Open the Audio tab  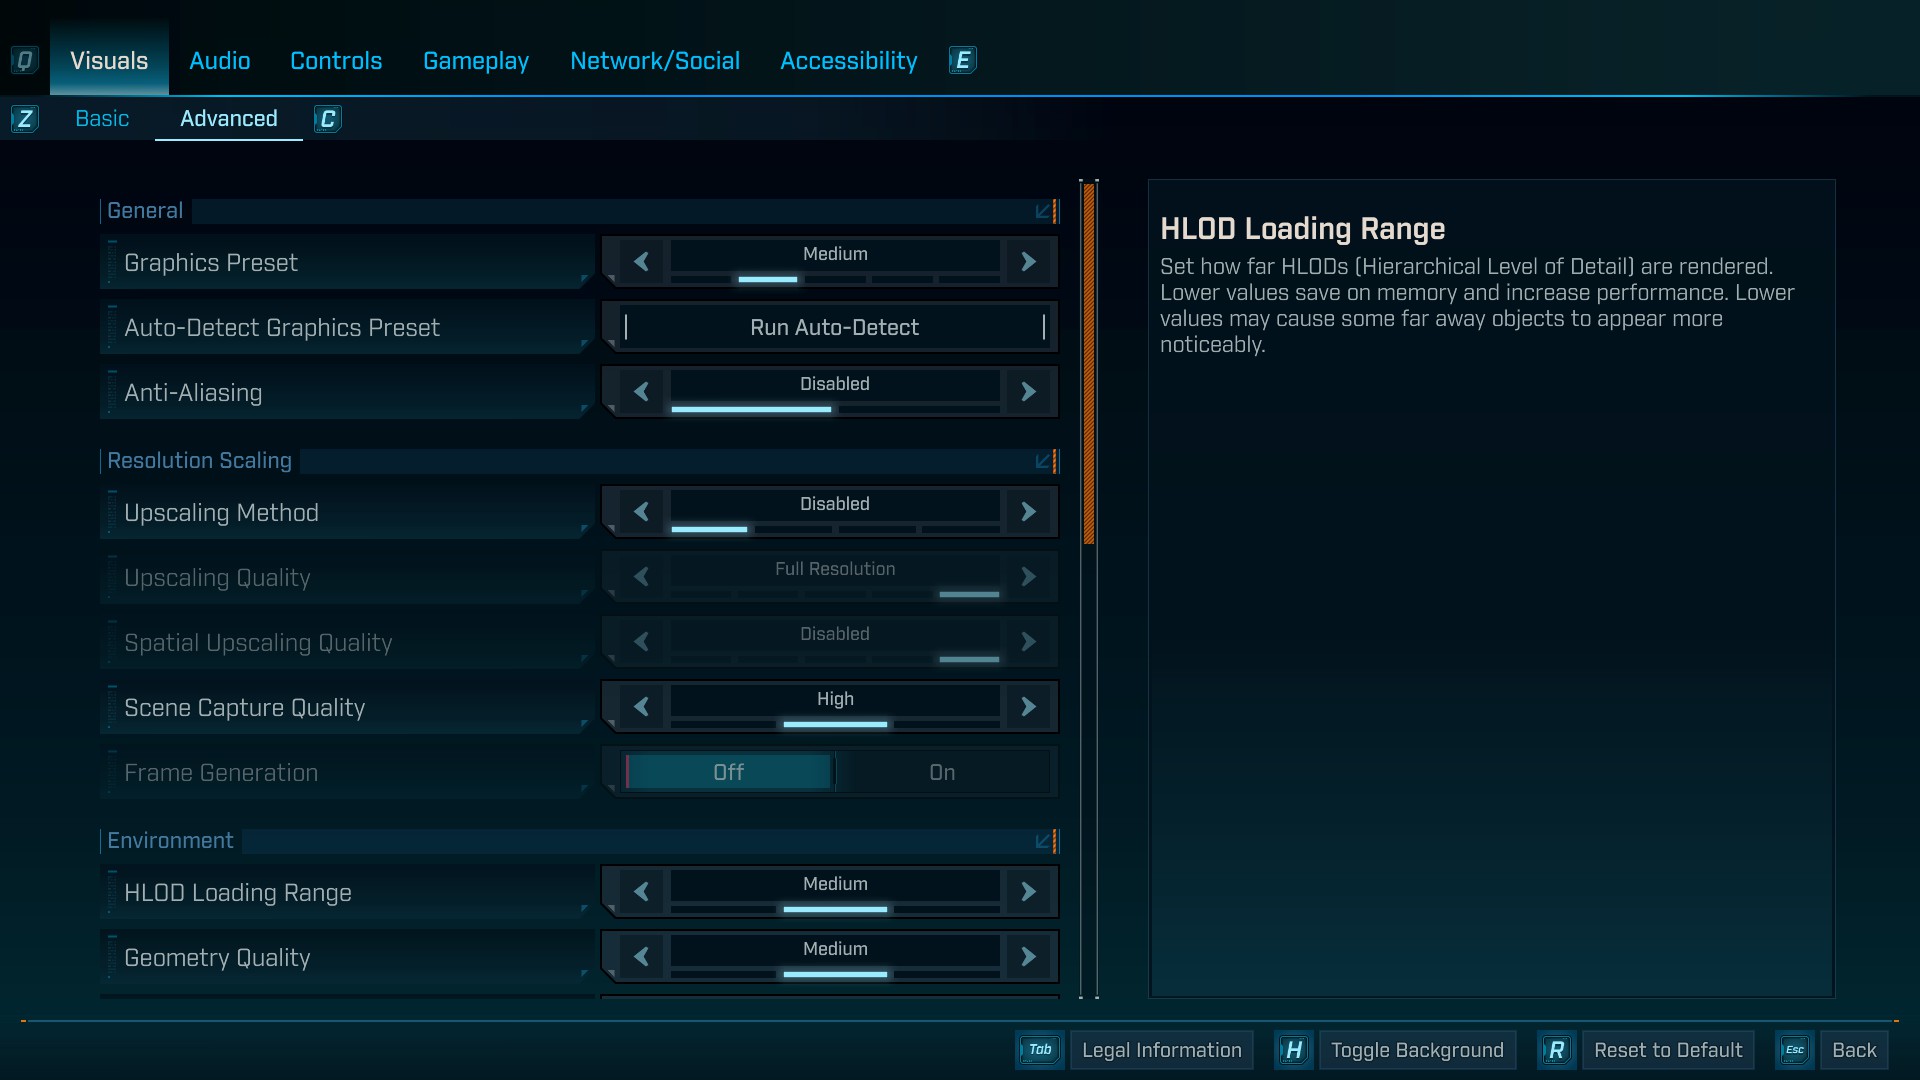point(219,61)
